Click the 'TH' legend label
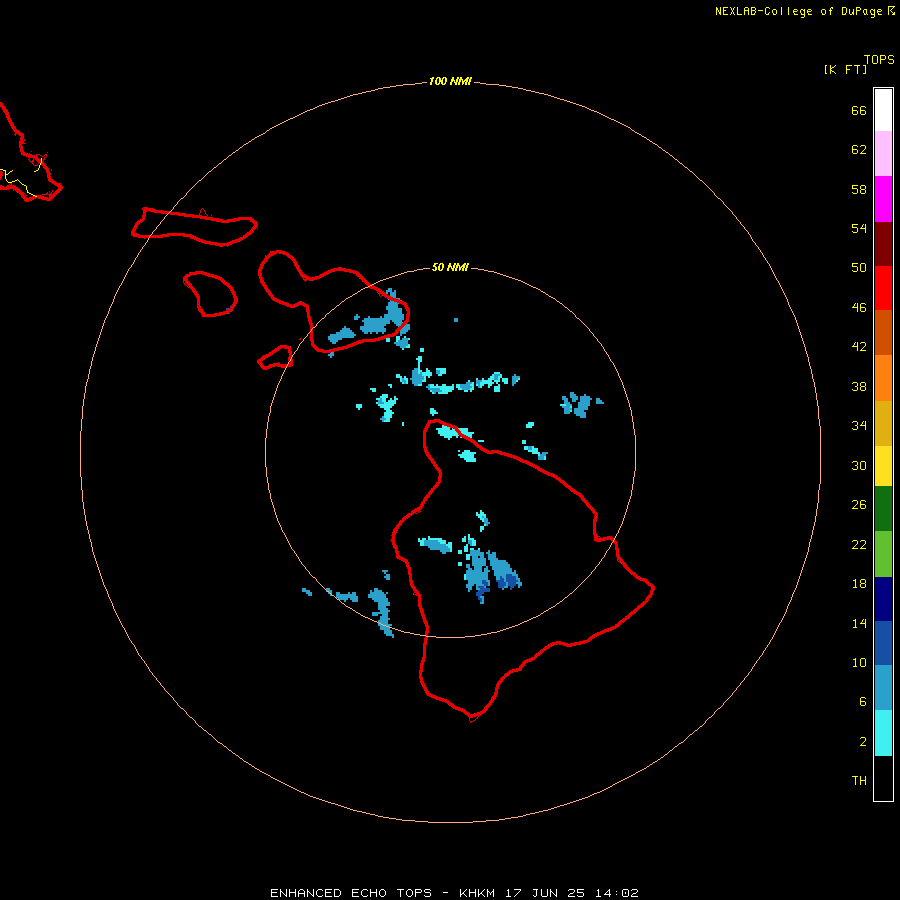 click(x=859, y=781)
